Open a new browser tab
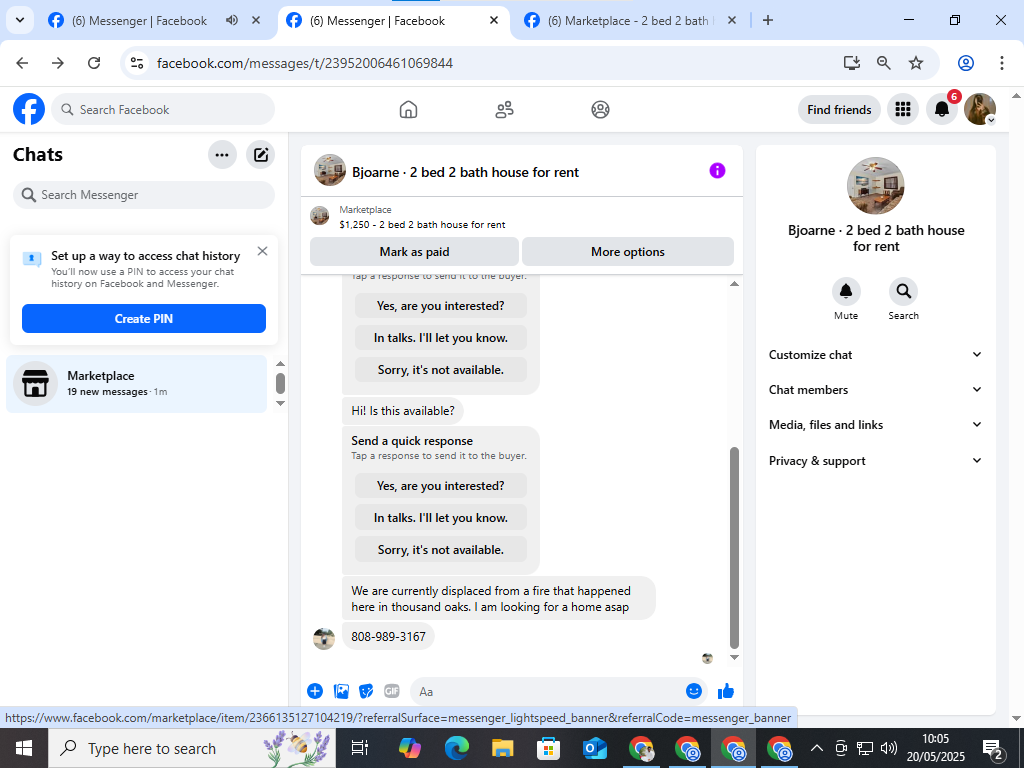 click(x=768, y=20)
